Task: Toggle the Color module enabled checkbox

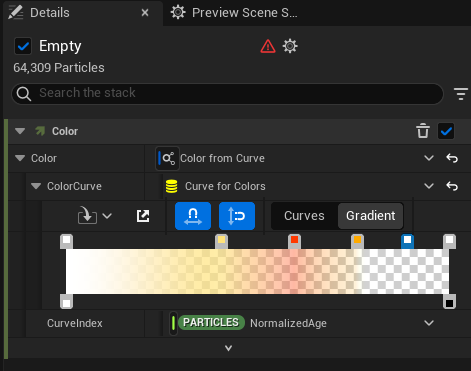Action: [446, 131]
